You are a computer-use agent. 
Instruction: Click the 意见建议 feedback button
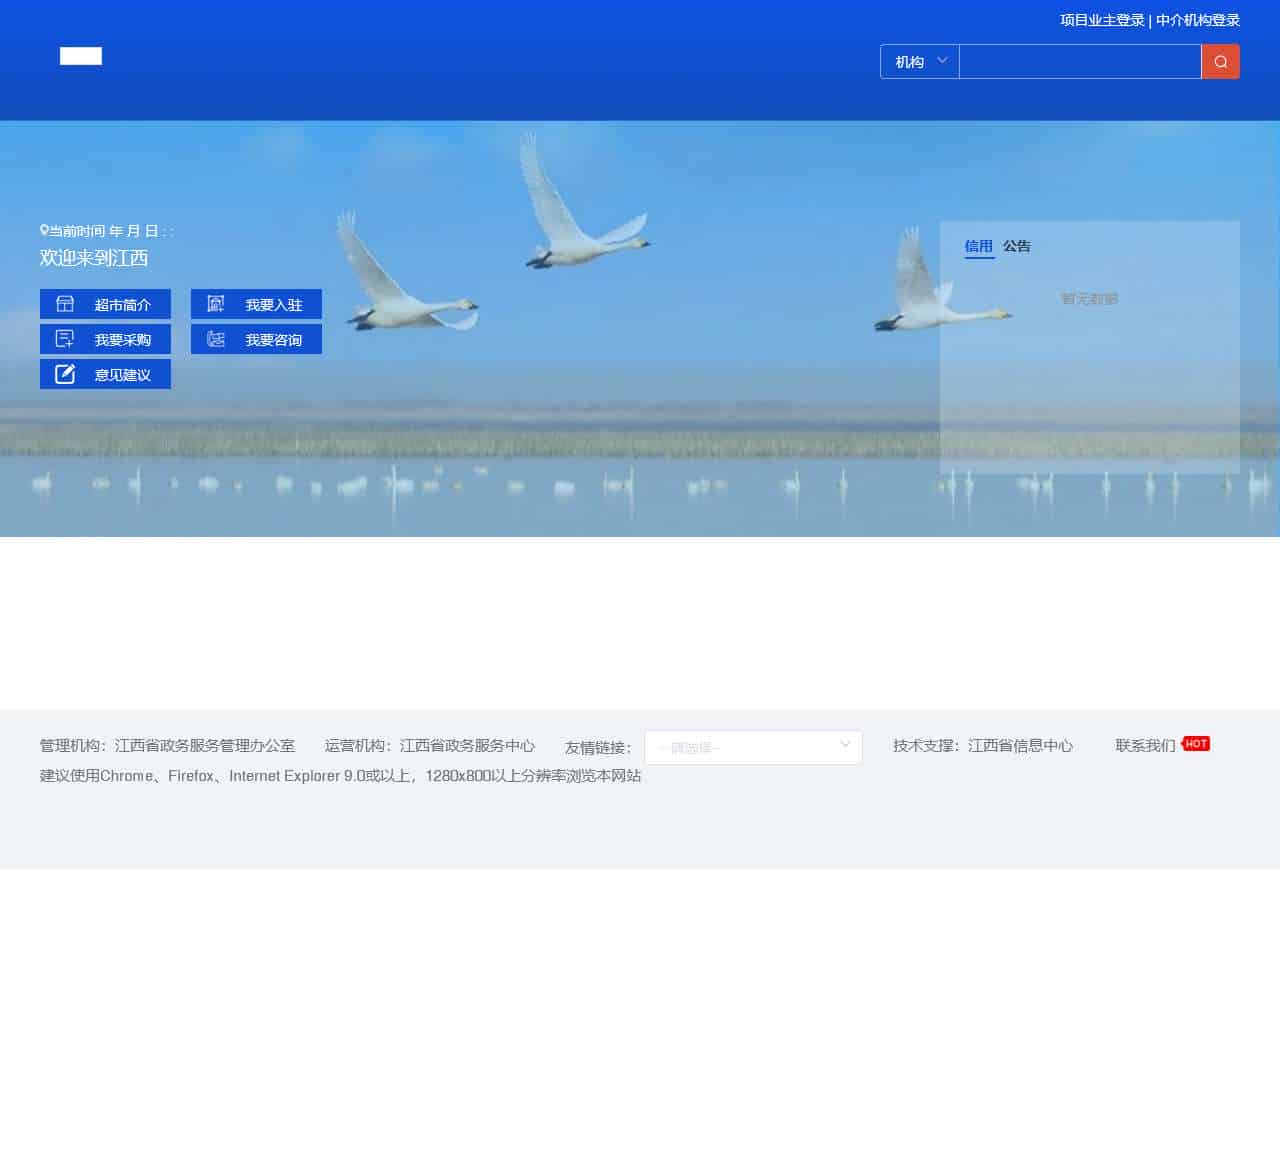click(105, 373)
